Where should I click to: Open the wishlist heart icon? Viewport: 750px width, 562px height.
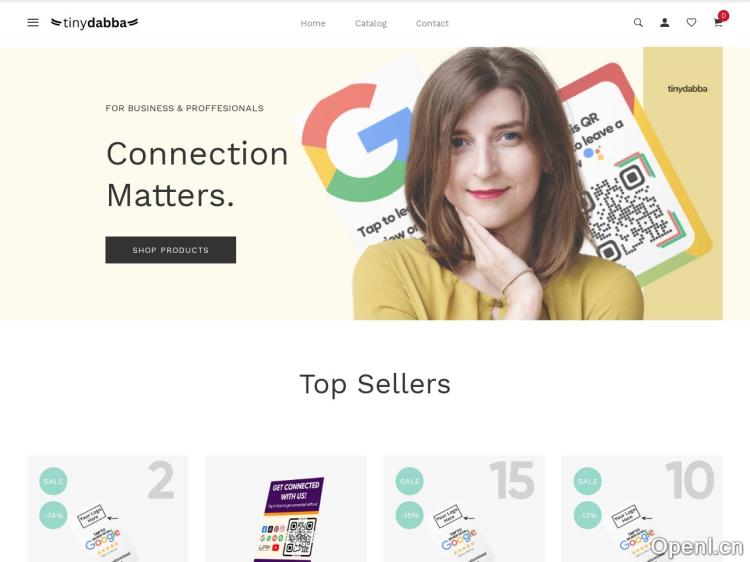pos(691,22)
